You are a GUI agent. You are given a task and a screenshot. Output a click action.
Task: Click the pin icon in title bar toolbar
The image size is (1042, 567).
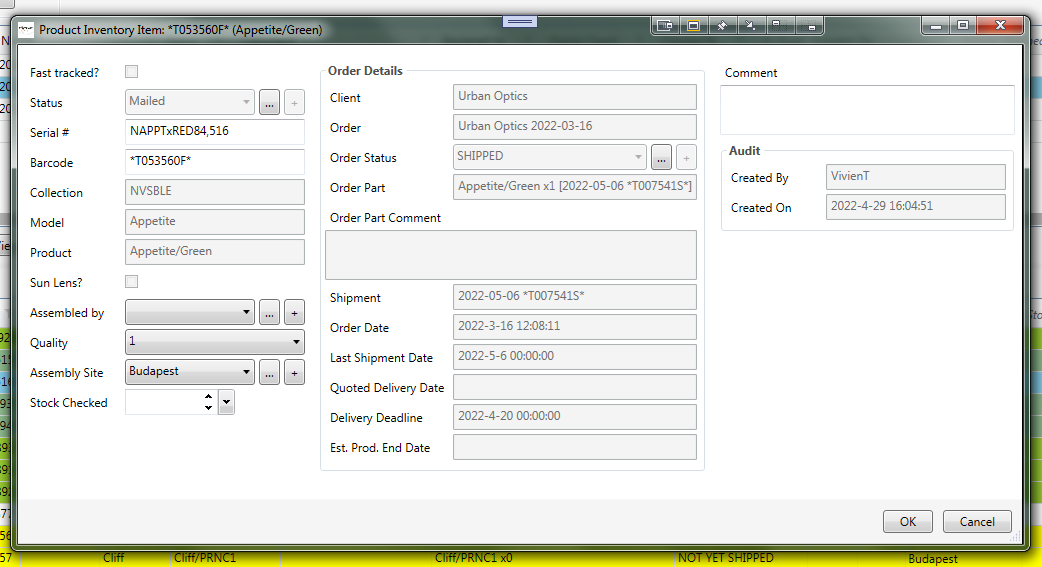coord(720,26)
